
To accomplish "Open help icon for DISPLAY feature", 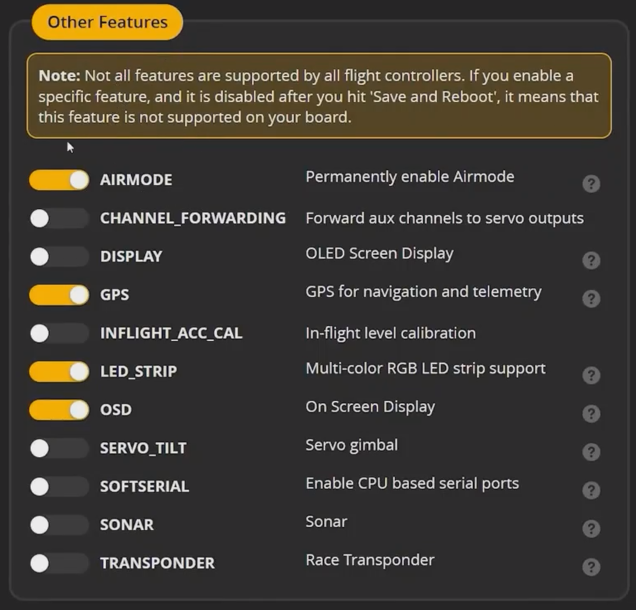I will pyautogui.click(x=591, y=260).
